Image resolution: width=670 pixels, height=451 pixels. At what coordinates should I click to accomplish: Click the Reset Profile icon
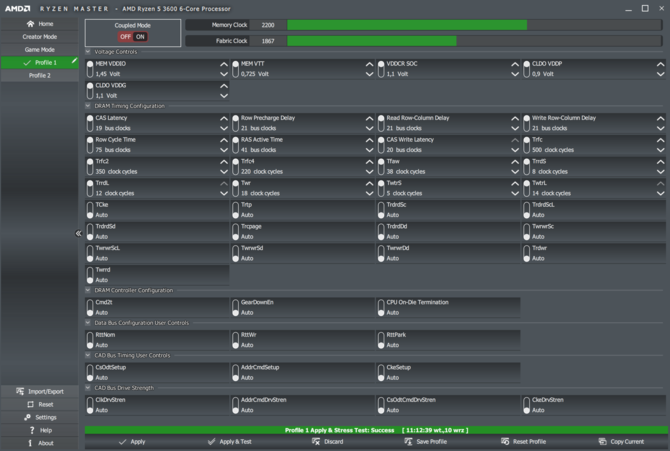pos(505,442)
